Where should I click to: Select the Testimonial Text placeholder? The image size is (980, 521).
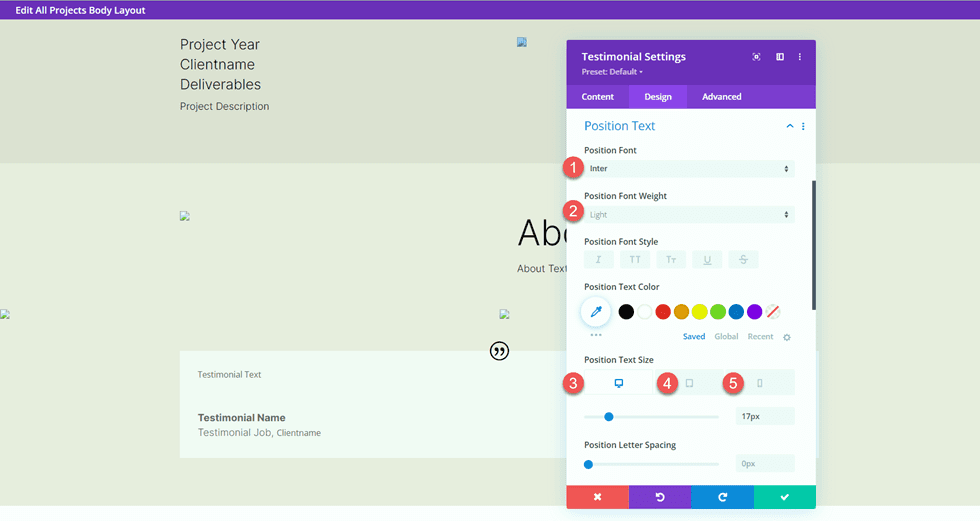click(229, 374)
